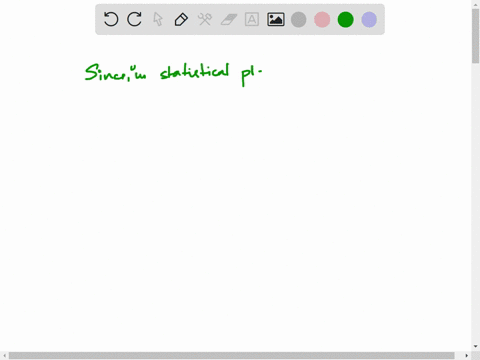Select the pen drawing tool
The height and width of the screenshot is (360, 480).
181,19
